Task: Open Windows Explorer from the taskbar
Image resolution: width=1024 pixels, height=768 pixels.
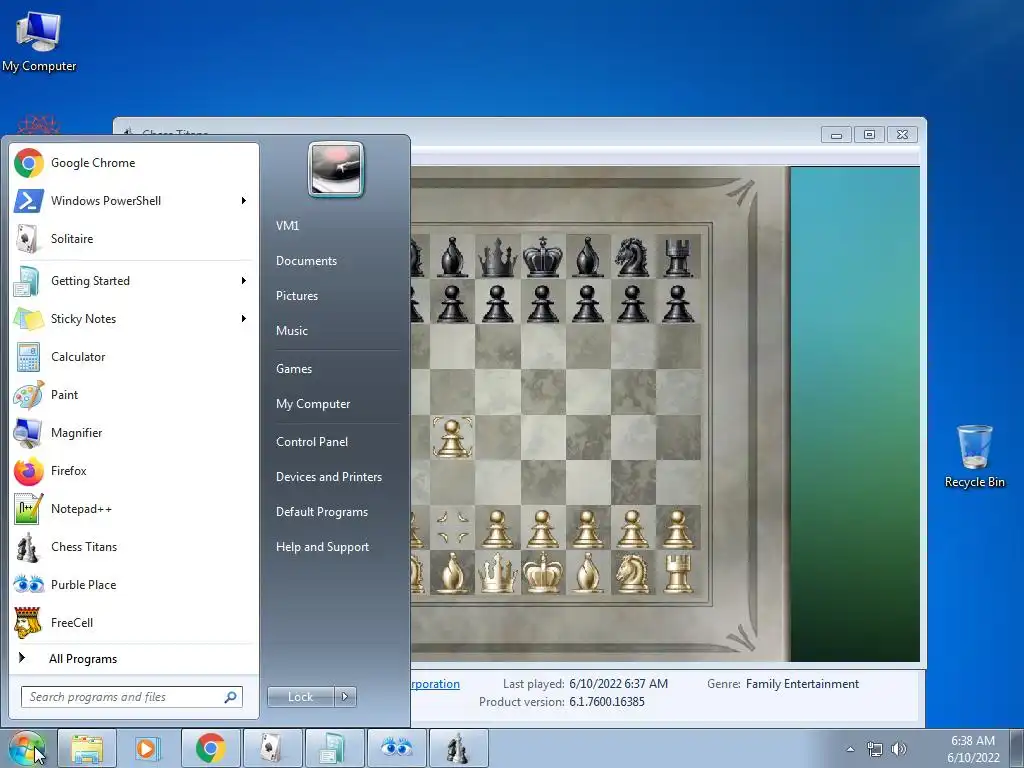Action: [x=87, y=748]
